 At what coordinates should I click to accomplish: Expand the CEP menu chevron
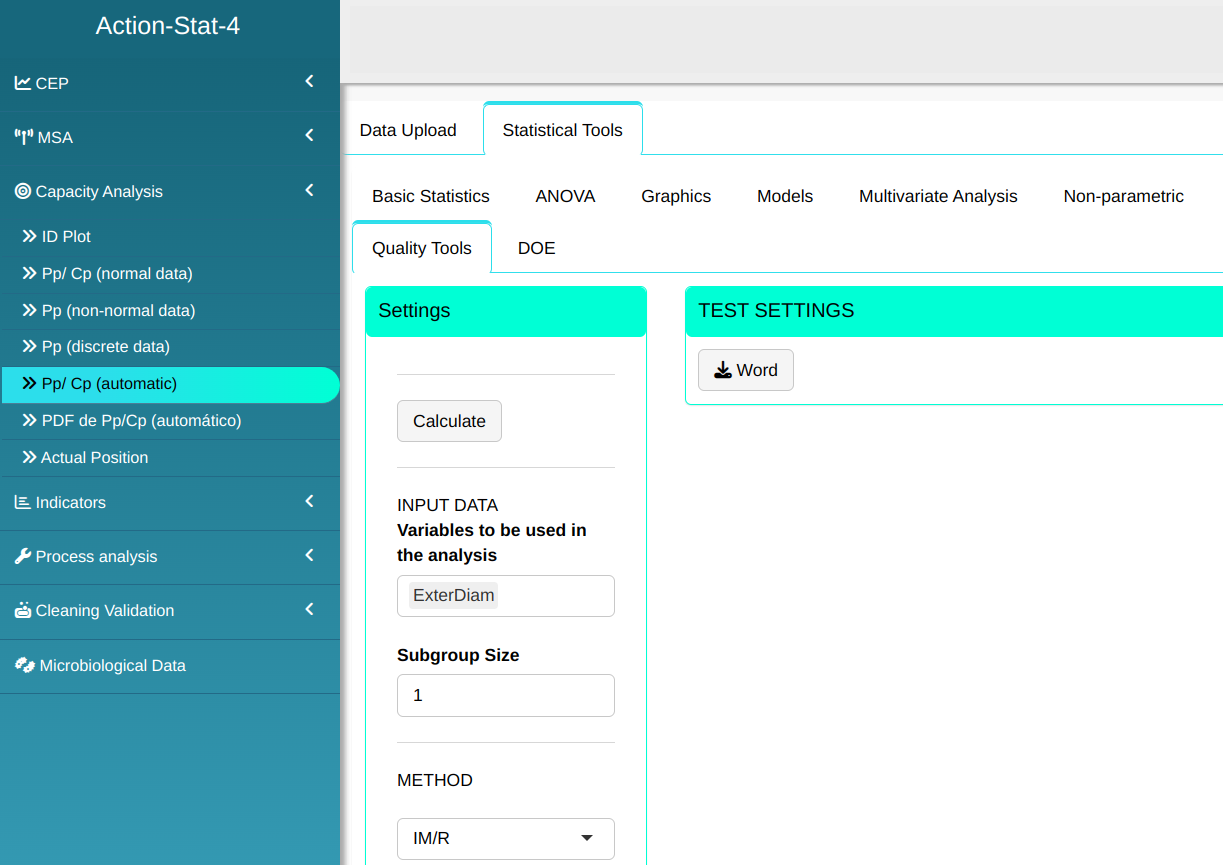coord(309,82)
